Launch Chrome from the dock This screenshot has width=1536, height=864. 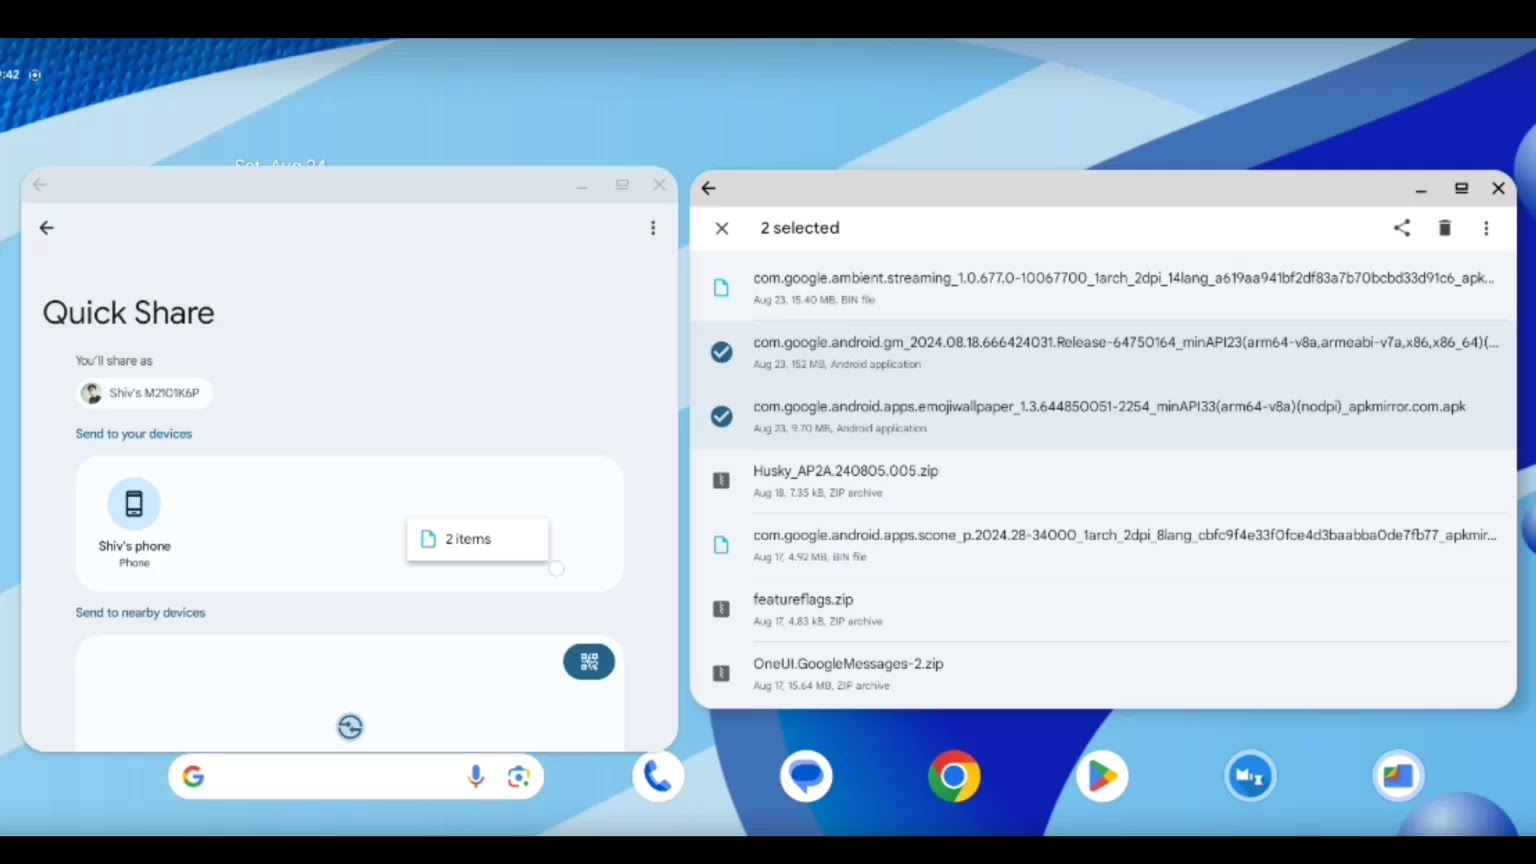point(954,776)
